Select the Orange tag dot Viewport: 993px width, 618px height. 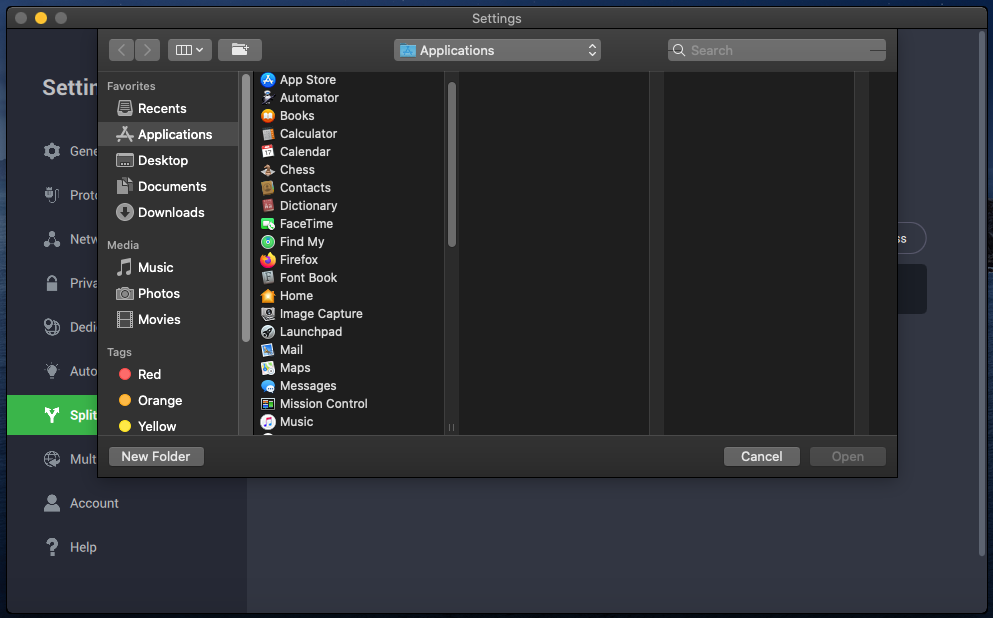click(125, 400)
